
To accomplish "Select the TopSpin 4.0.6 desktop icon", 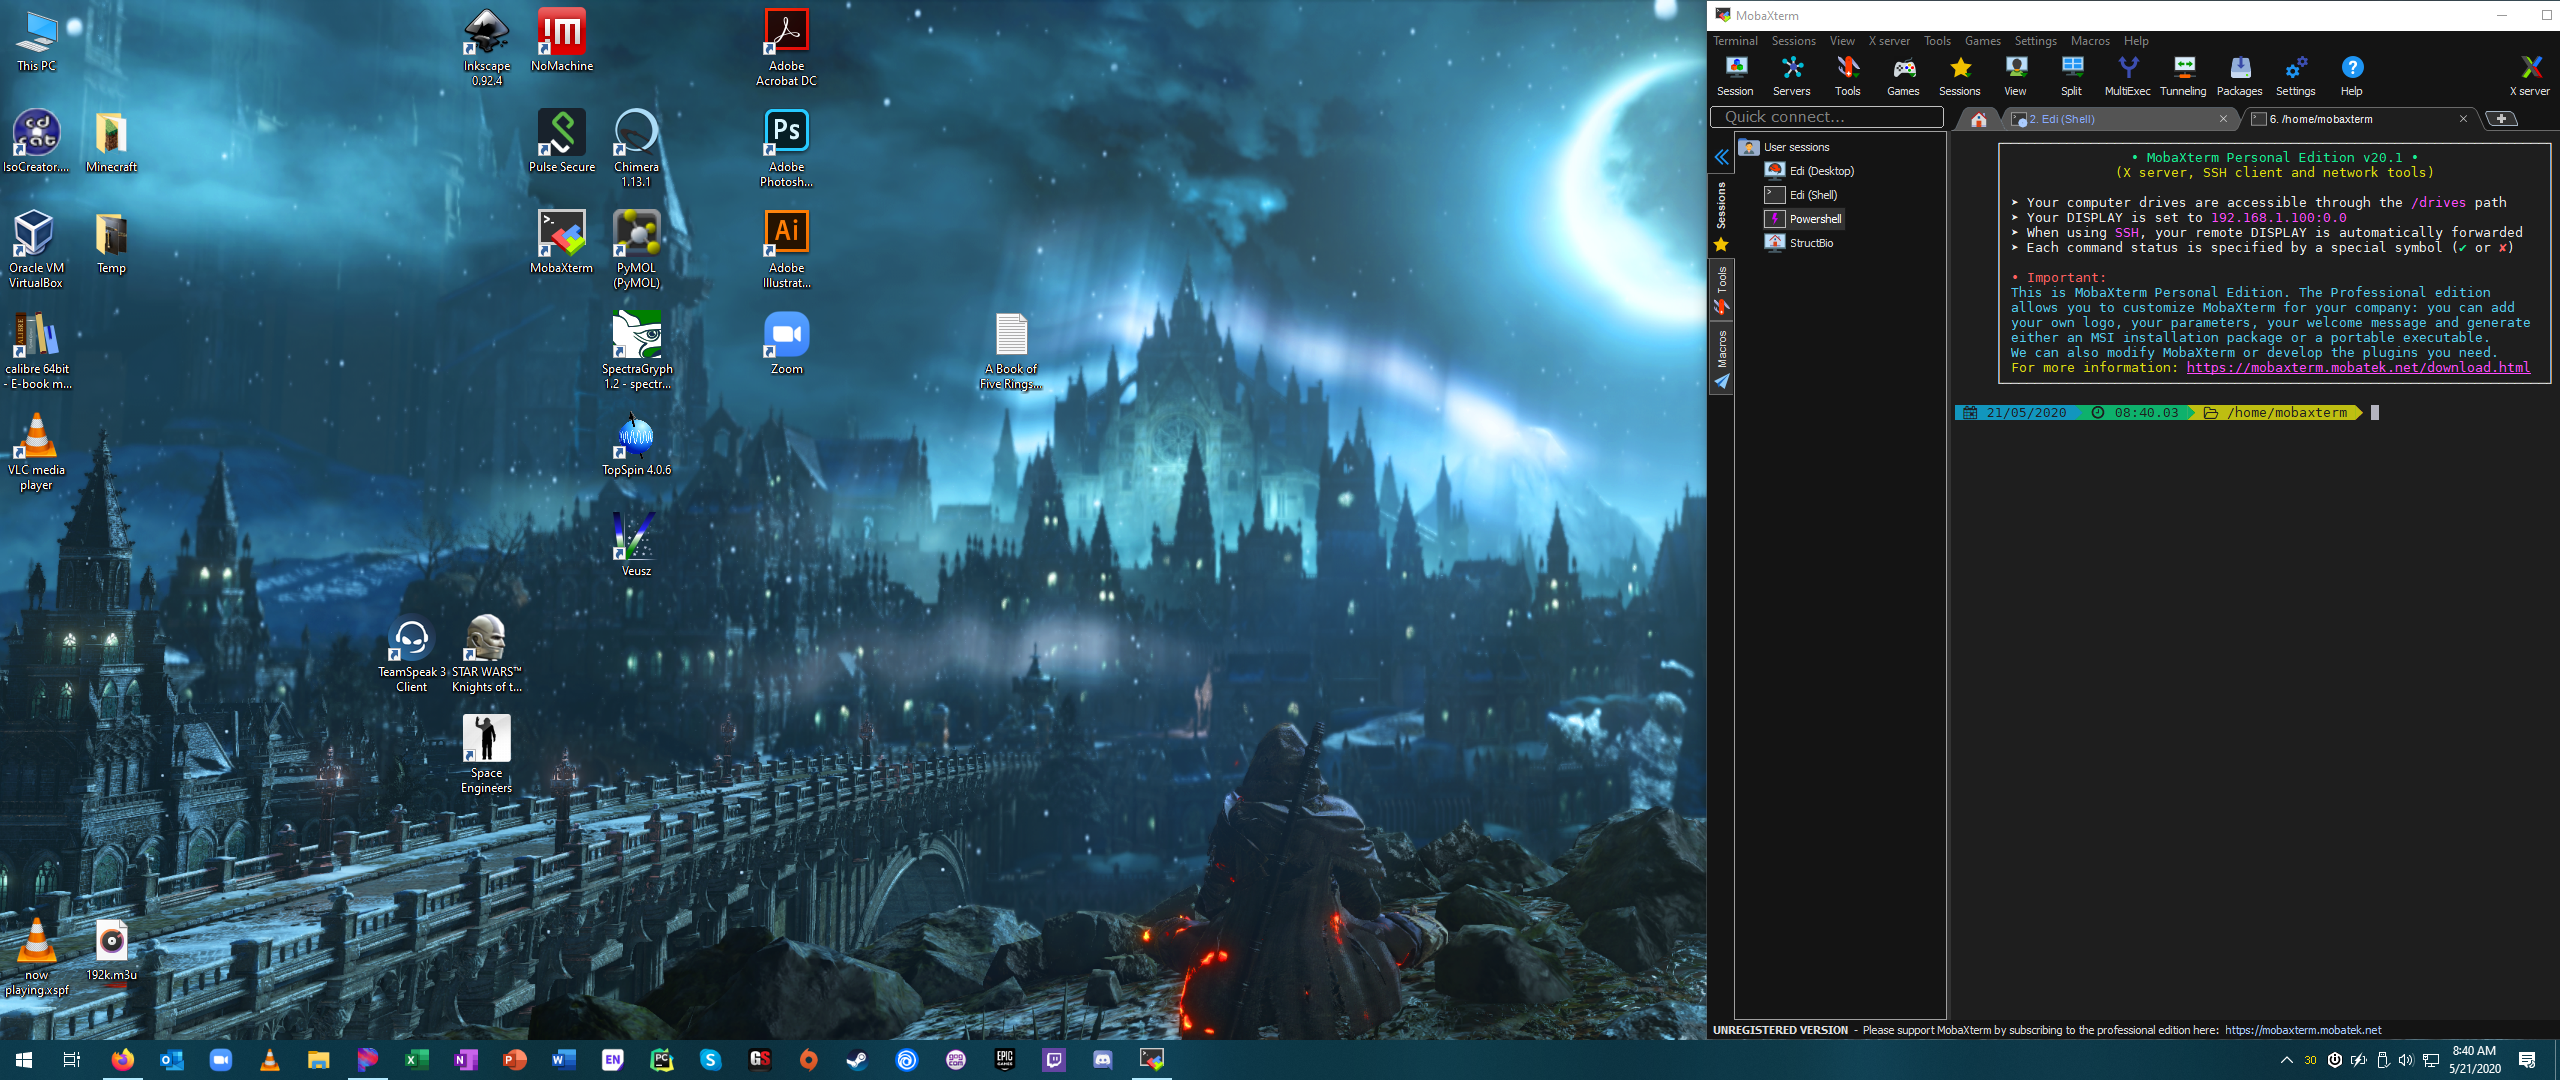I will click(x=637, y=444).
